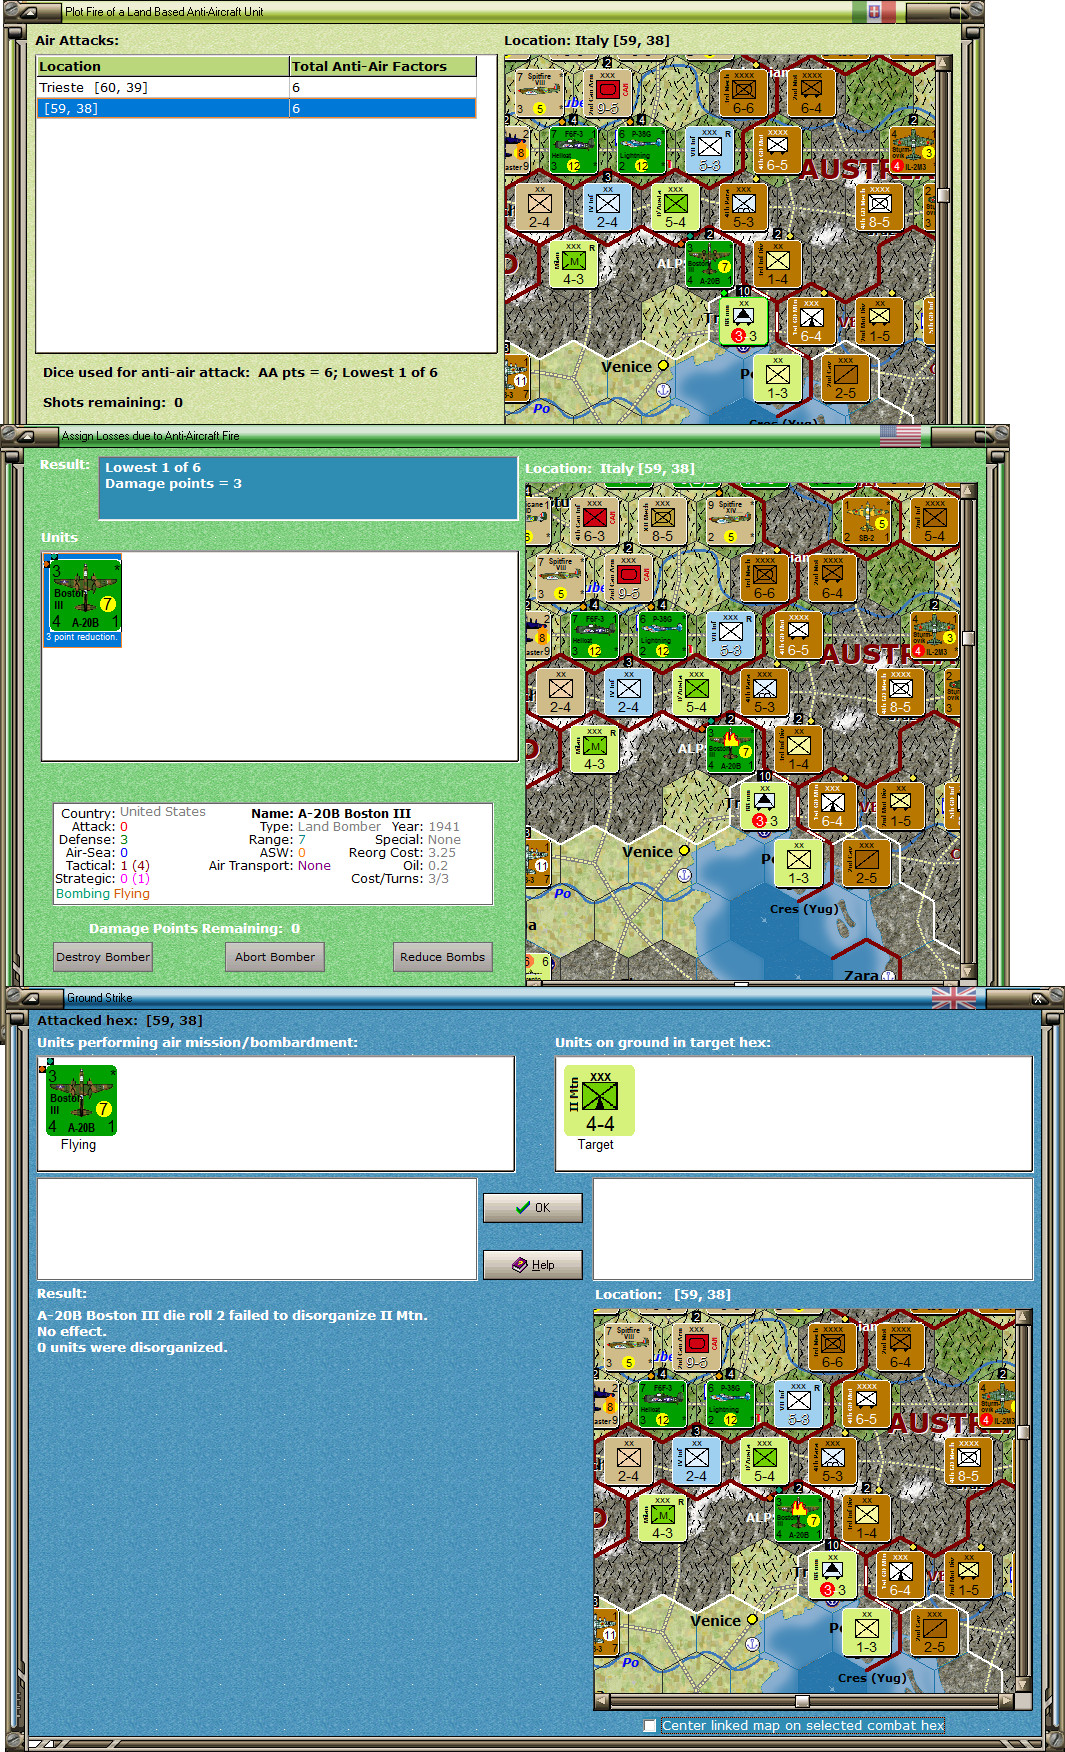
Task: Select the 4-3 Milan unit in Plot Fire map
Action: pyautogui.click(x=573, y=263)
